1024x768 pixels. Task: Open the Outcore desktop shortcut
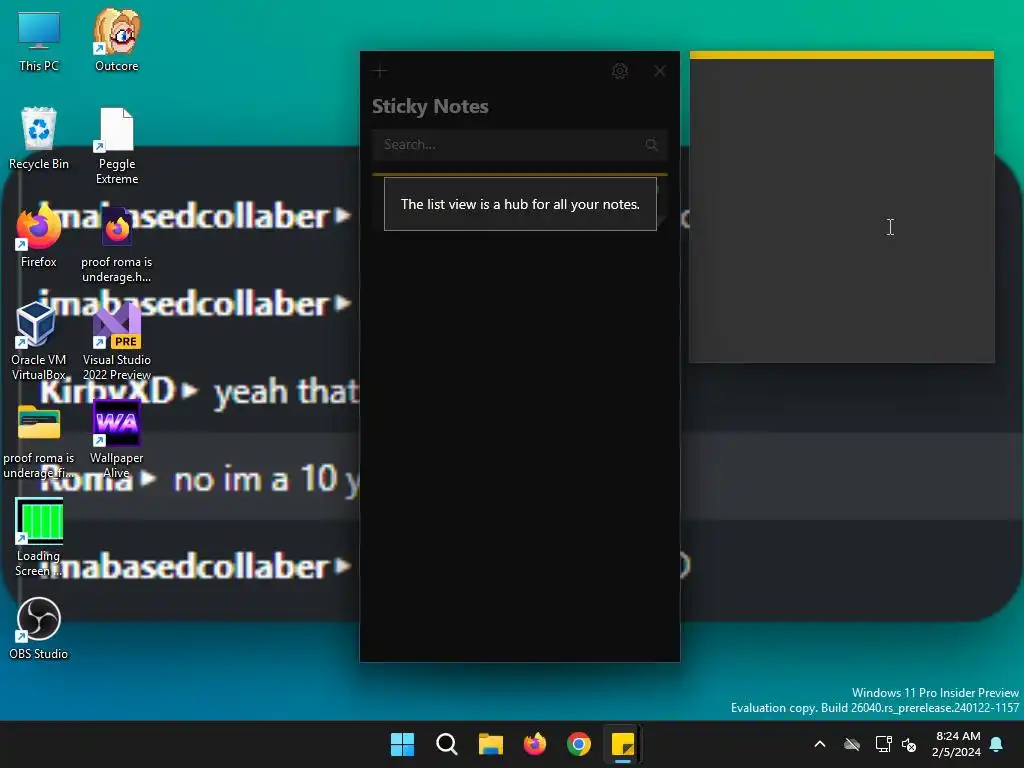(x=116, y=41)
